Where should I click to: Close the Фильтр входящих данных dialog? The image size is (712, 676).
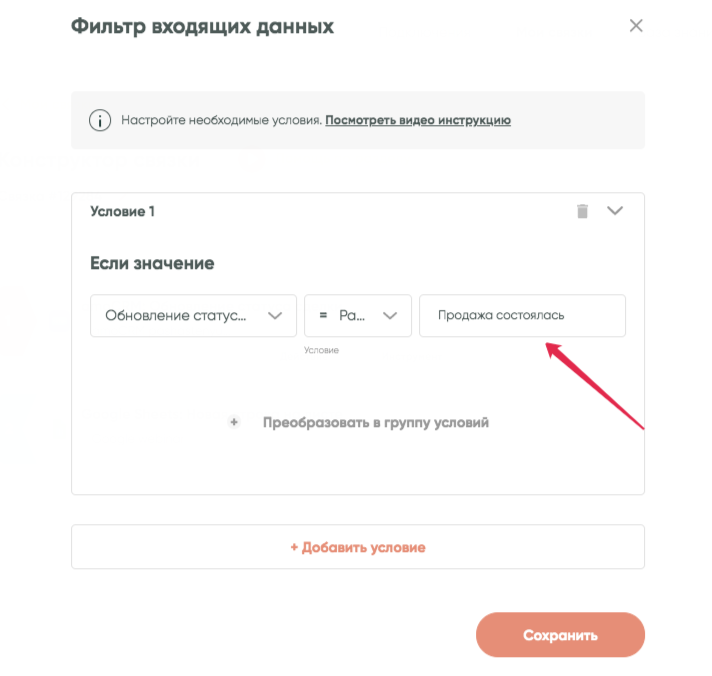tap(636, 26)
